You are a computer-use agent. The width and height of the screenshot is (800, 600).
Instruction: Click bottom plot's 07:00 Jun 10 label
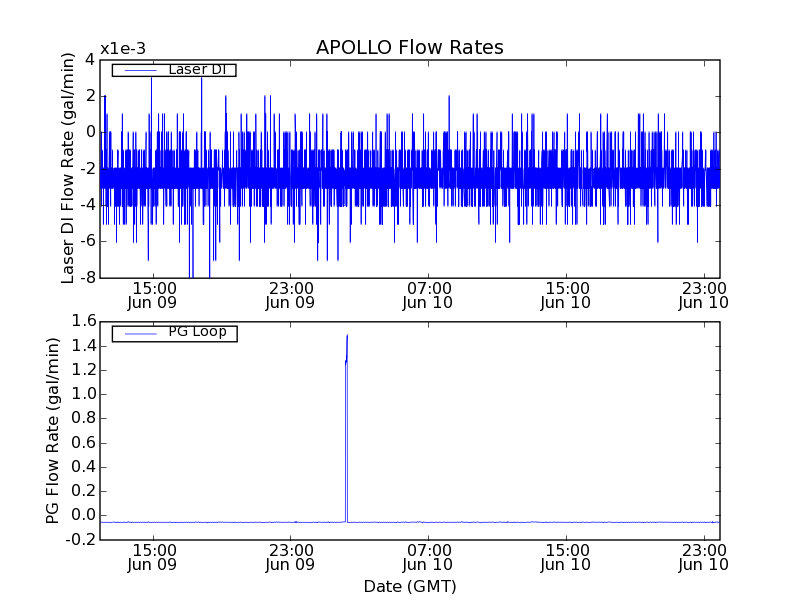tap(428, 558)
